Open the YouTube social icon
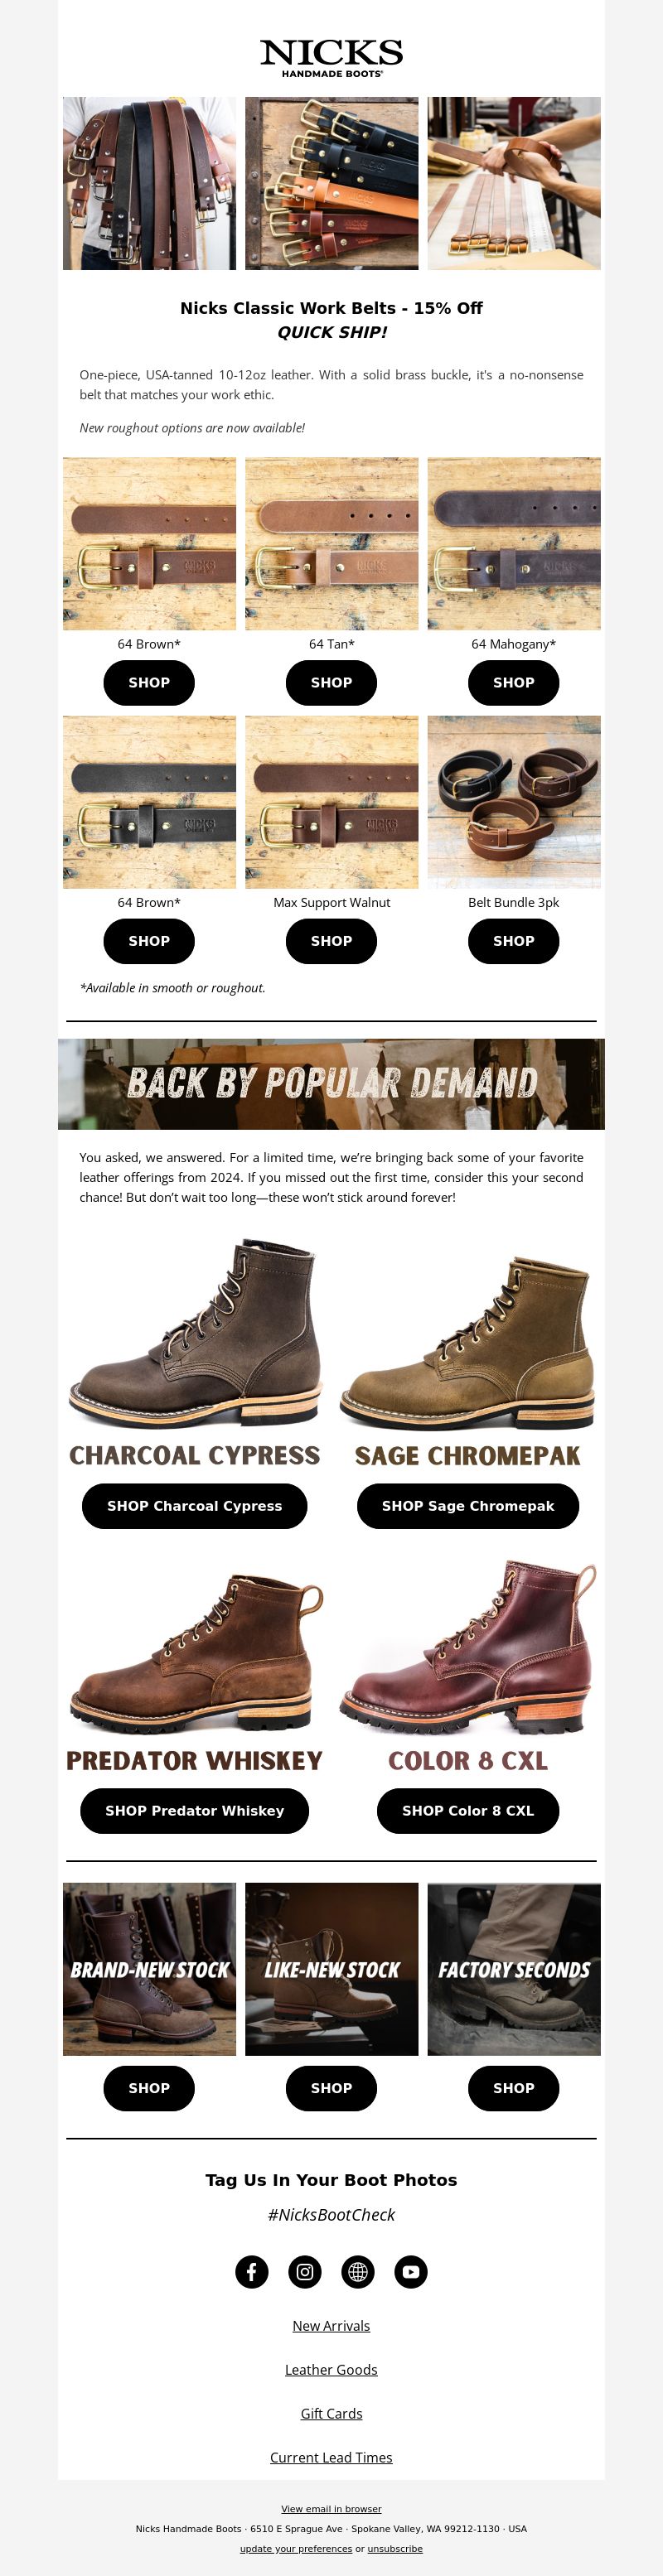Viewport: 663px width, 2576px height. point(411,2271)
